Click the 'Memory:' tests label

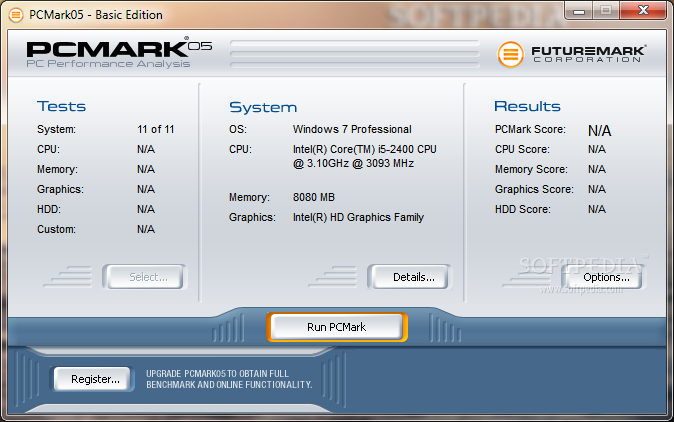click(x=57, y=169)
